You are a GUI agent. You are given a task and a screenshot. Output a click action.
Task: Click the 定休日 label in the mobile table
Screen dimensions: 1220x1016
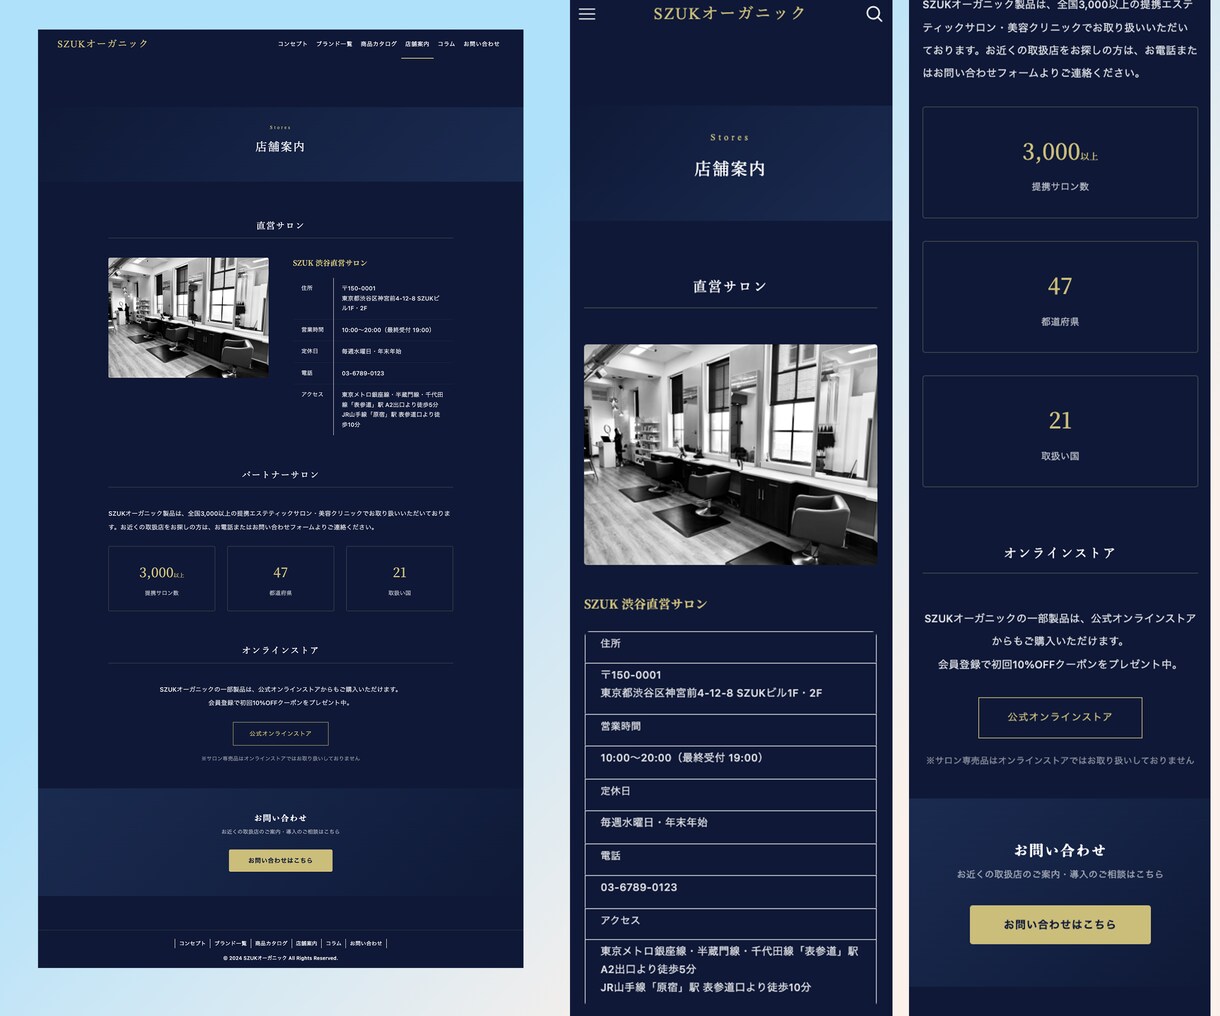615,791
